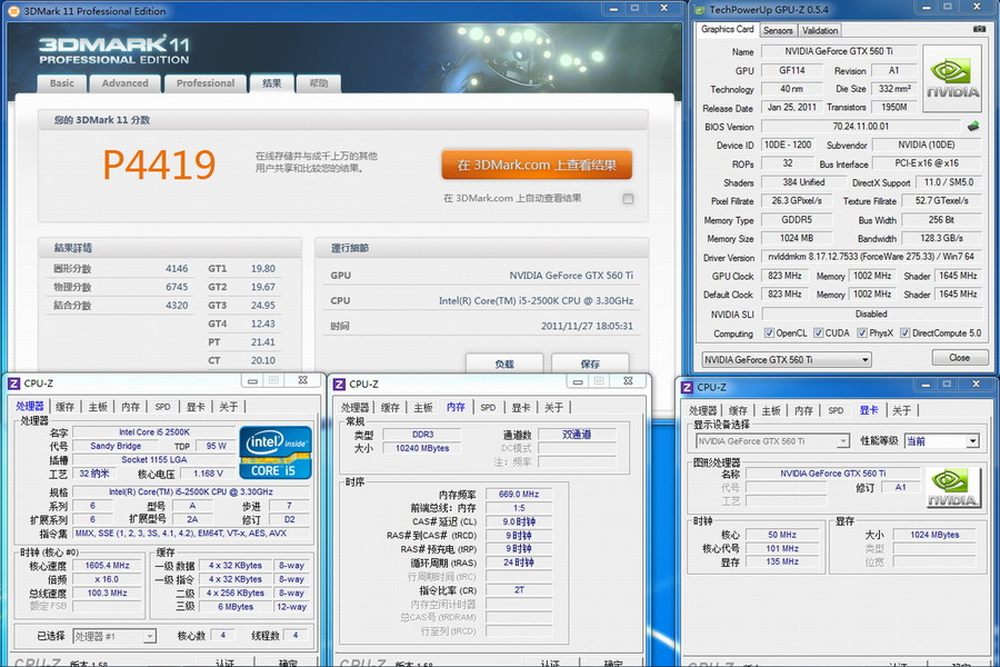Click the Bandwidth 128.3 GB/s value
This screenshot has height=667, width=1000.
coord(941,238)
